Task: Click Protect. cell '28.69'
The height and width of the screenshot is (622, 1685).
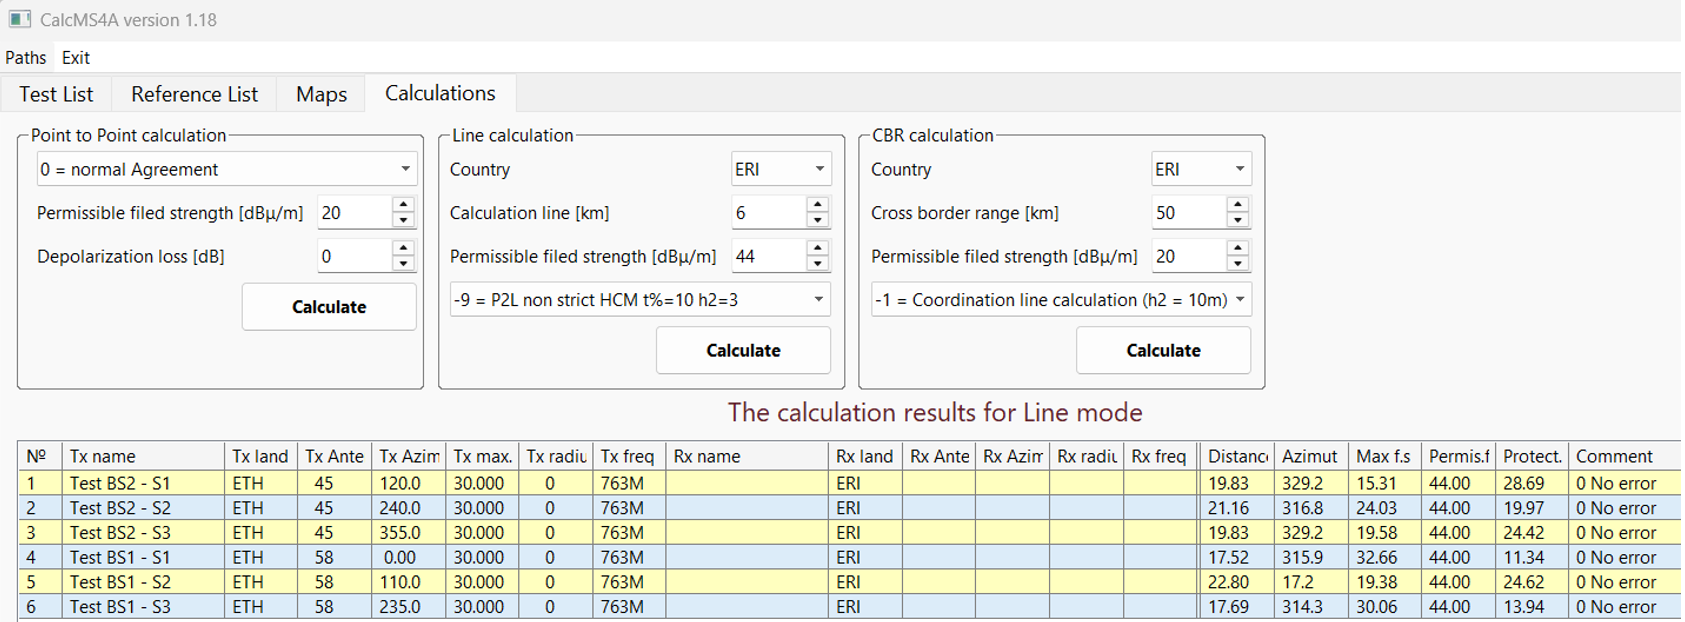Action: (x=1531, y=483)
